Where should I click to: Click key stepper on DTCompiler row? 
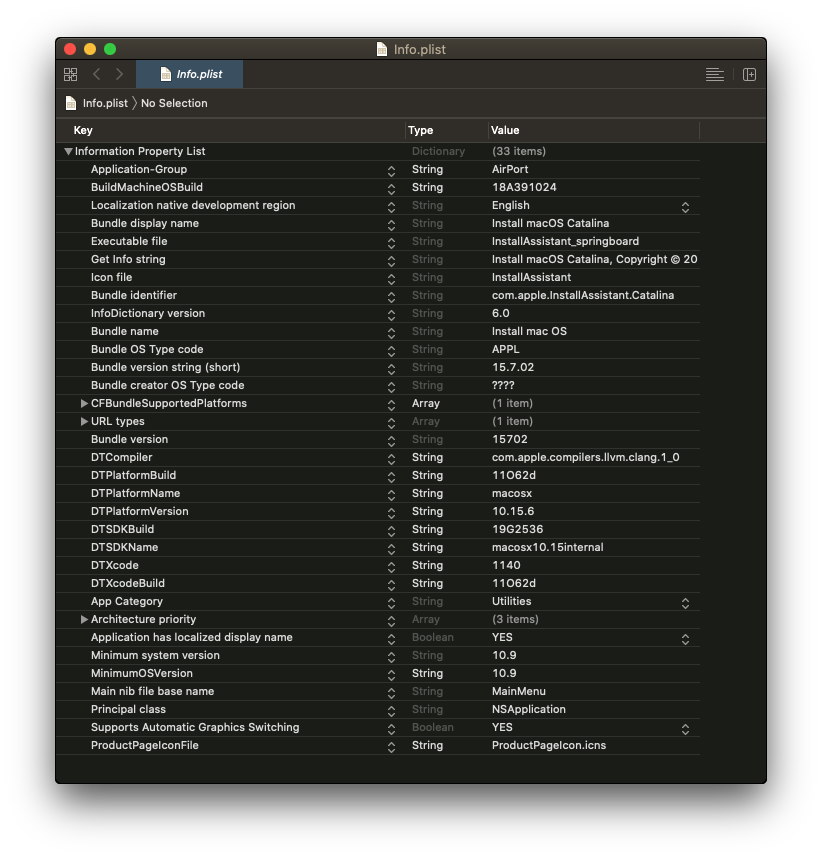[391, 459]
